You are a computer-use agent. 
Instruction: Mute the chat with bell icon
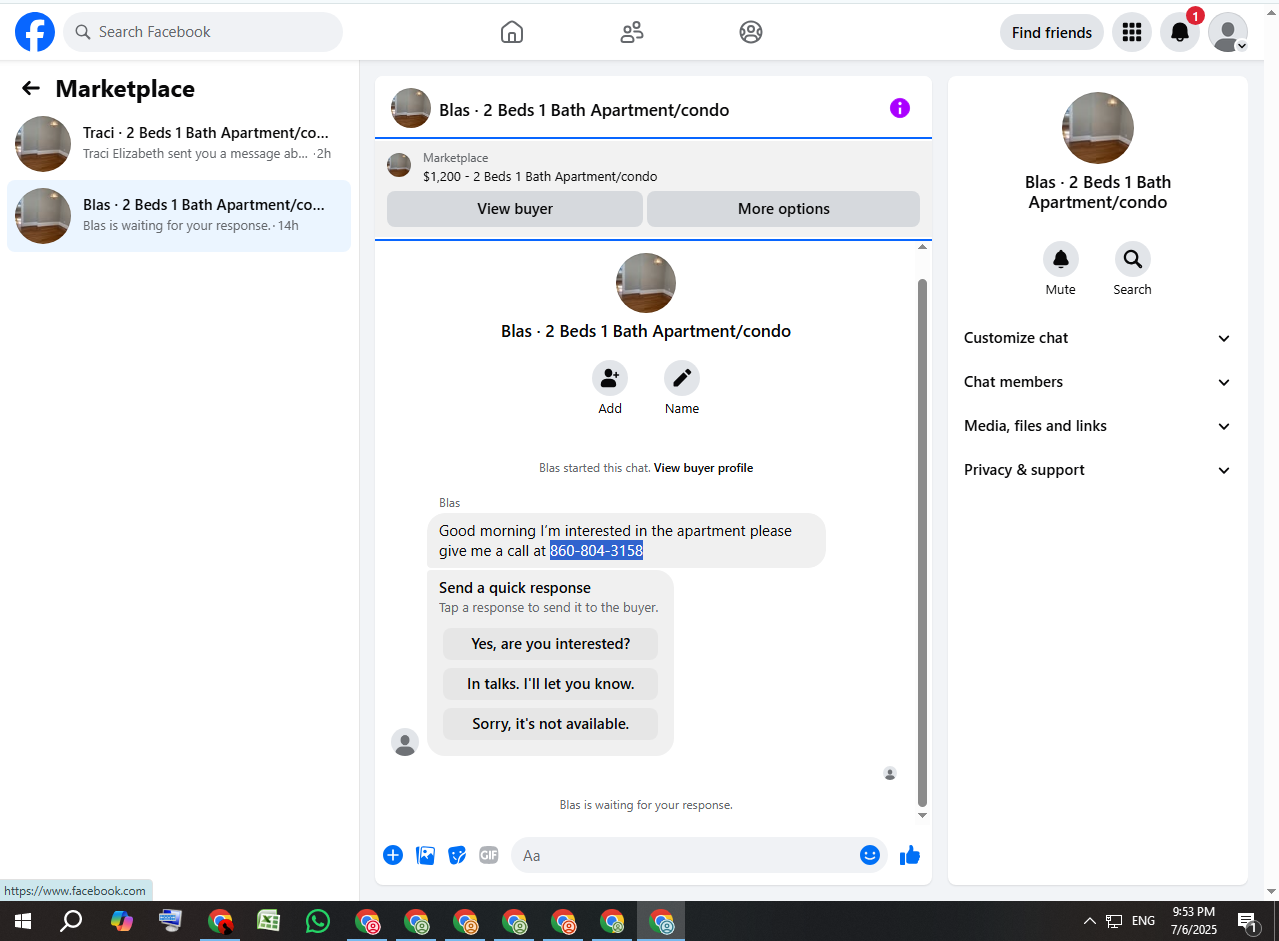tap(1061, 259)
